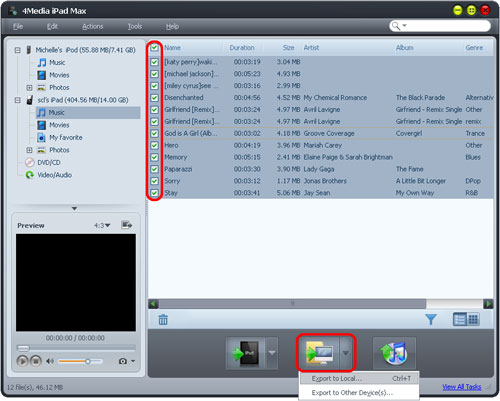This screenshot has width=500, height=401.
Task: Switch to list view mode
Action: [459, 319]
